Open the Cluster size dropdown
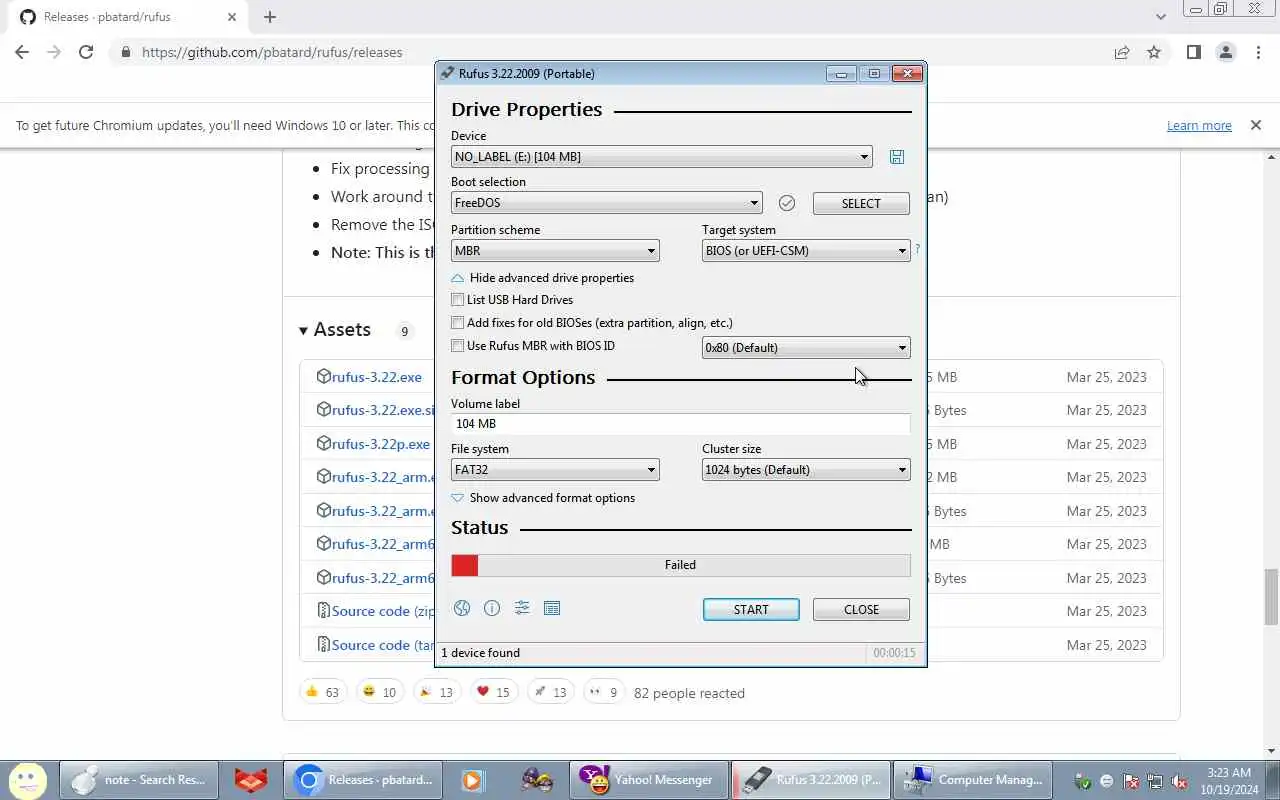The width and height of the screenshot is (1280, 800). (x=806, y=470)
